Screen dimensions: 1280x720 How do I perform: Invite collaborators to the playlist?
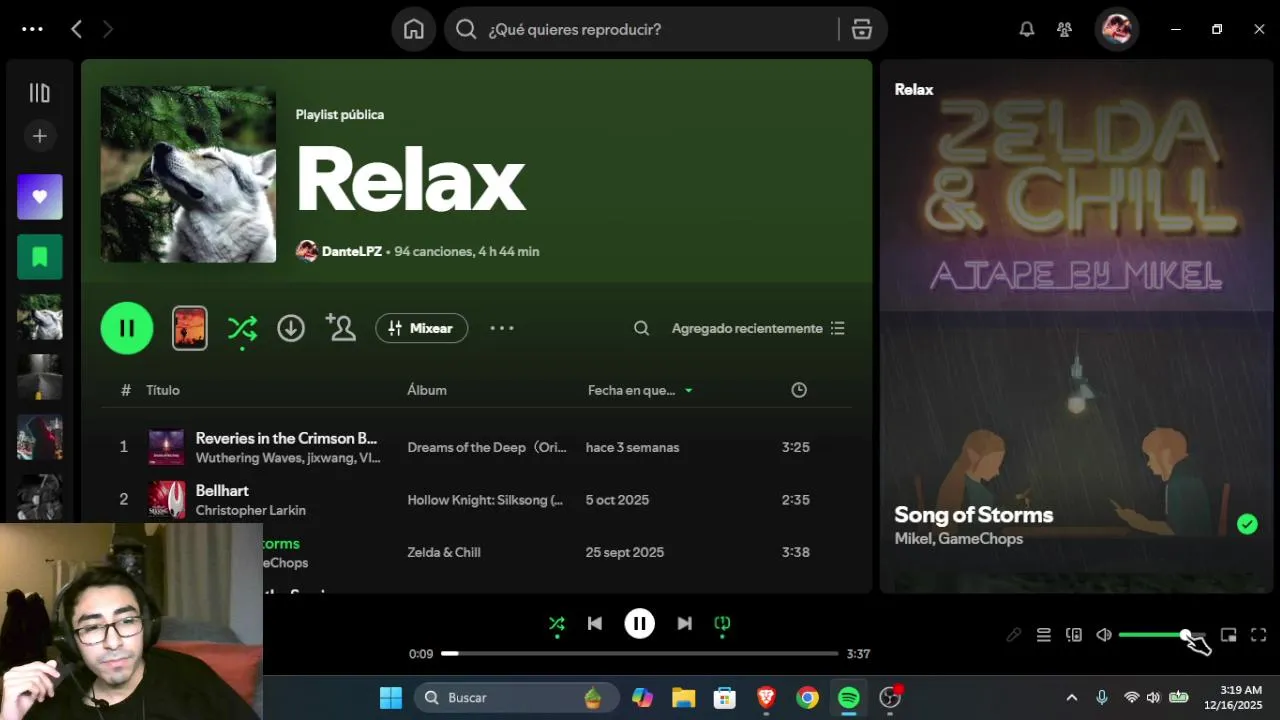pos(340,328)
